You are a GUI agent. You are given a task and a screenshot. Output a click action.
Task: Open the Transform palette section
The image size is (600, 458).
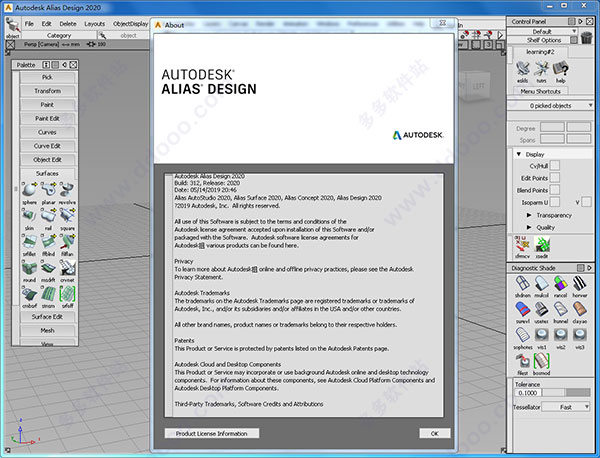(47, 91)
